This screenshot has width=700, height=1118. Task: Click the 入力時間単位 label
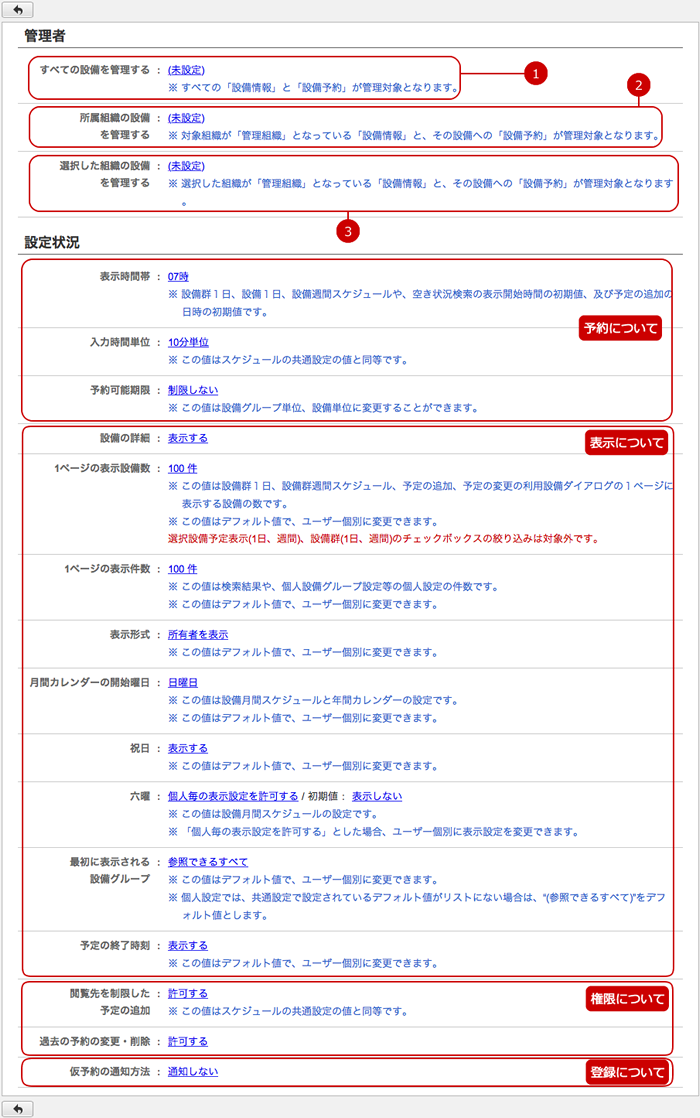[x=120, y=342]
